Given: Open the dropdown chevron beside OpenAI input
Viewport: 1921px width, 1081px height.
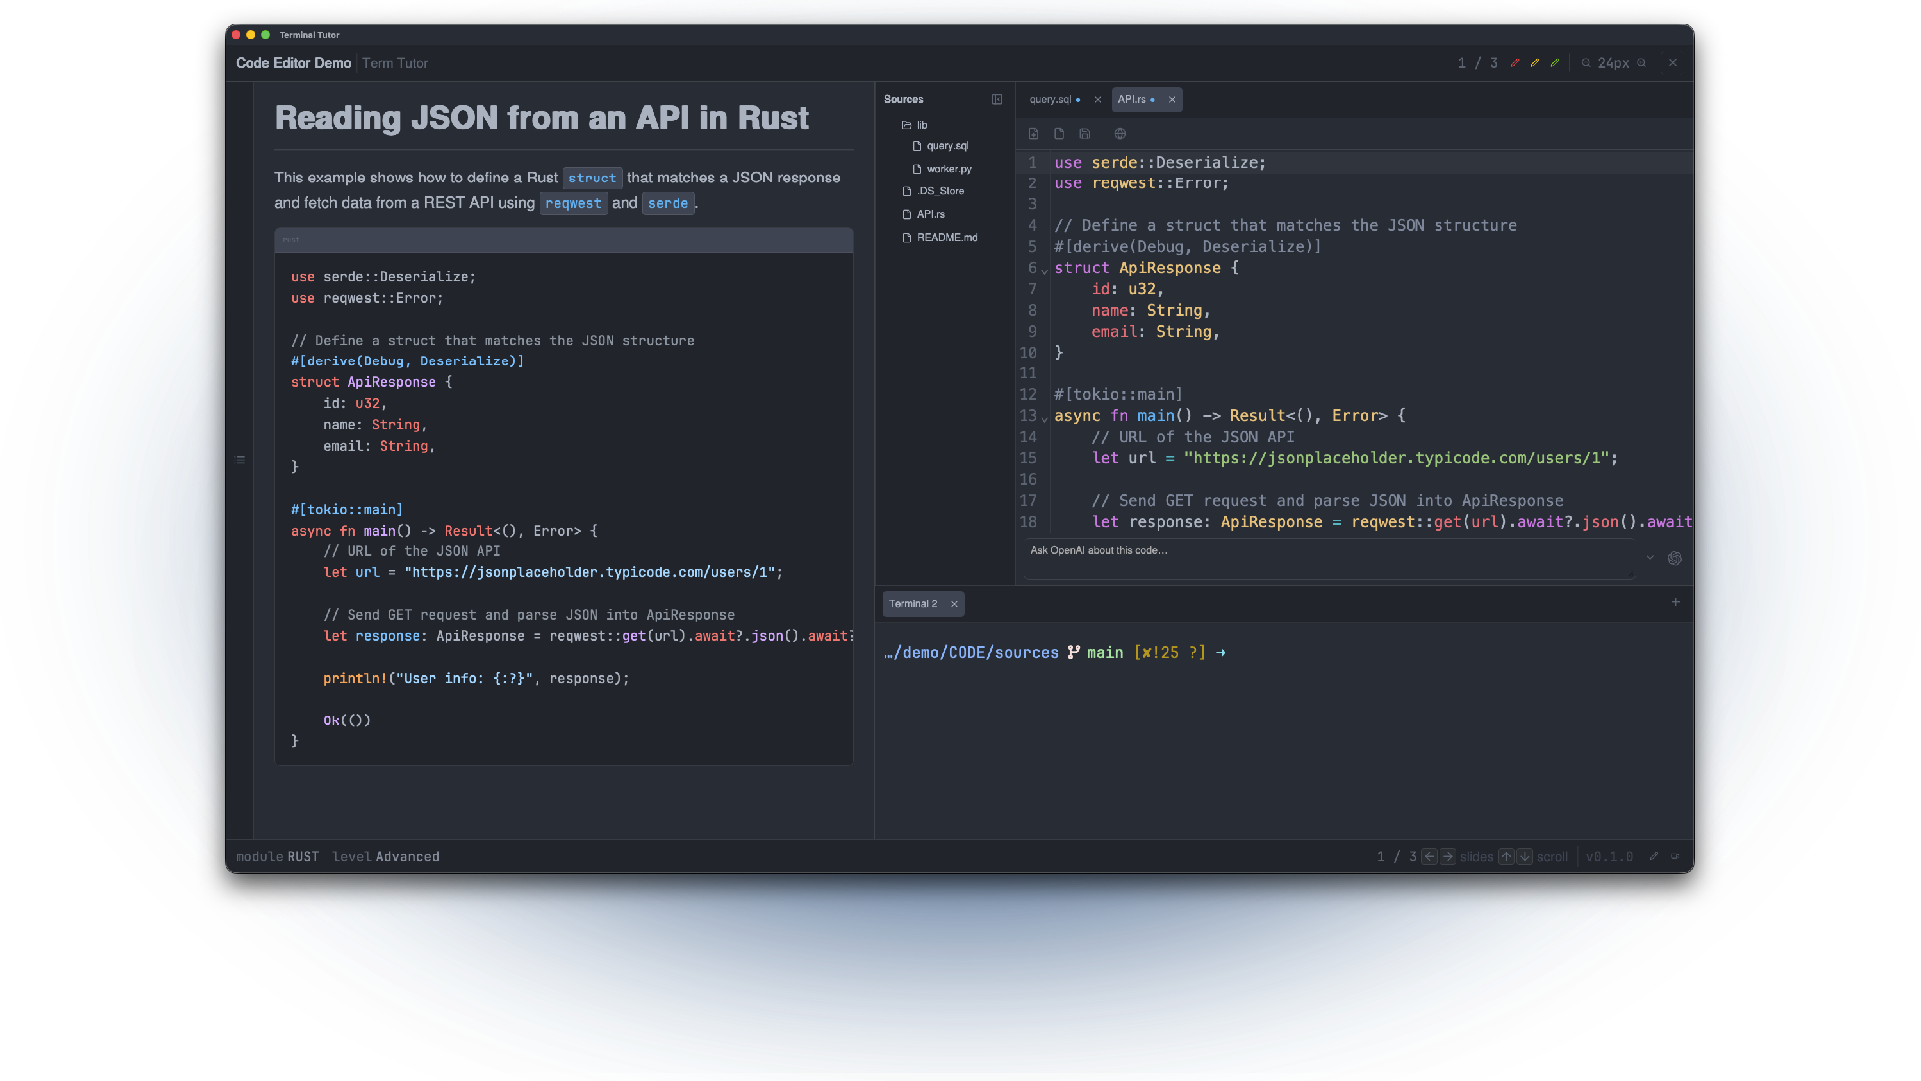Looking at the screenshot, I should click(1650, 558).
